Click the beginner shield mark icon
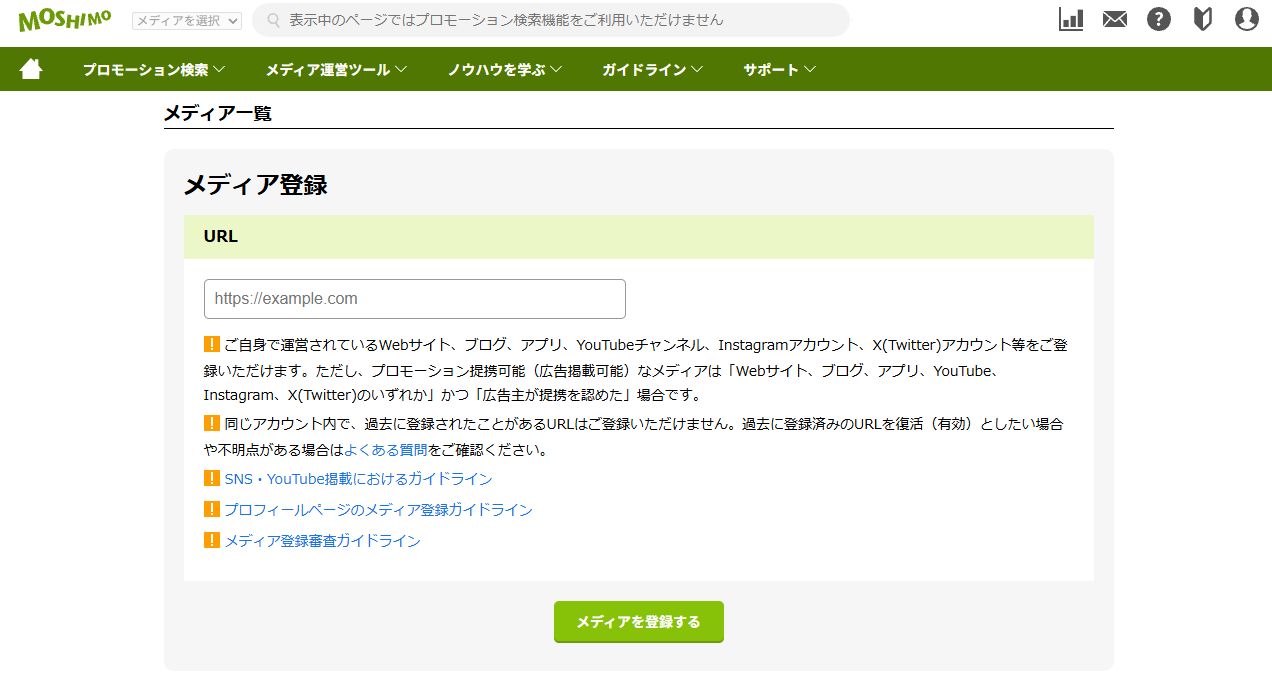This screenshot has width=1272, height=686. pyautogui.click(x=1203, y=19)
